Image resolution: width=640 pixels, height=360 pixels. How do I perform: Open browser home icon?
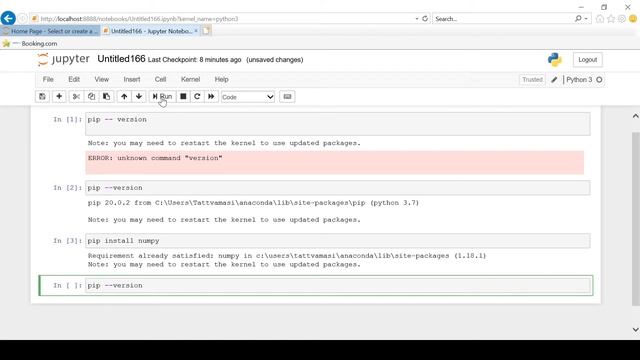coord(600,19)
